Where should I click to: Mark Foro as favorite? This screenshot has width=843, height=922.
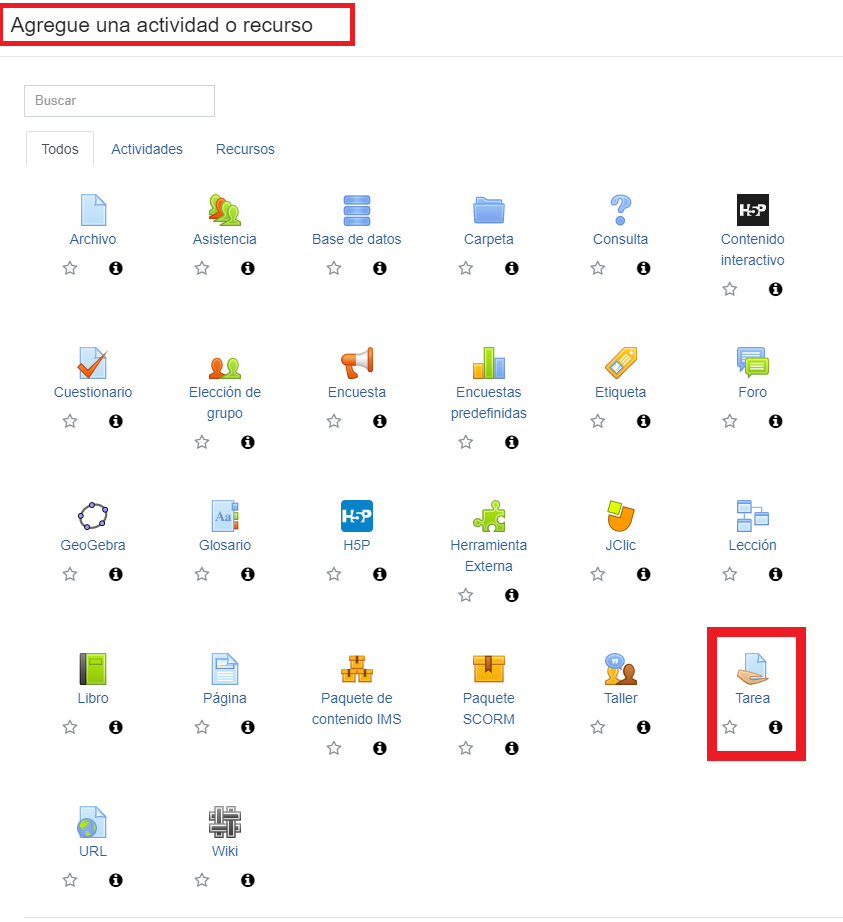point(730,421)
